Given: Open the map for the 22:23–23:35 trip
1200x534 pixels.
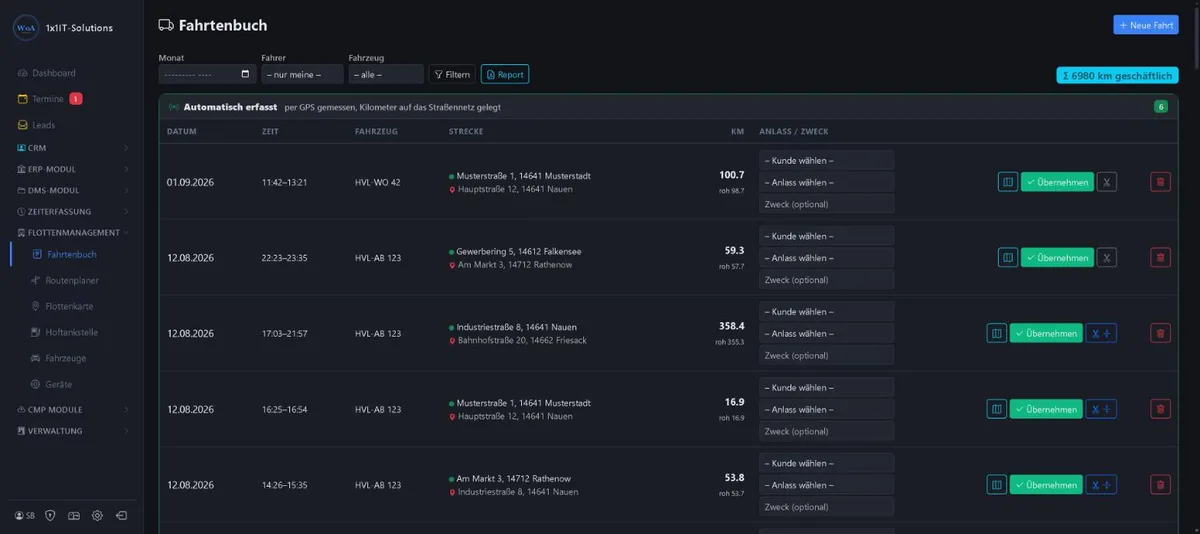Looking at the screenshot, I should pyautogui.click(x=1008, y=257).
